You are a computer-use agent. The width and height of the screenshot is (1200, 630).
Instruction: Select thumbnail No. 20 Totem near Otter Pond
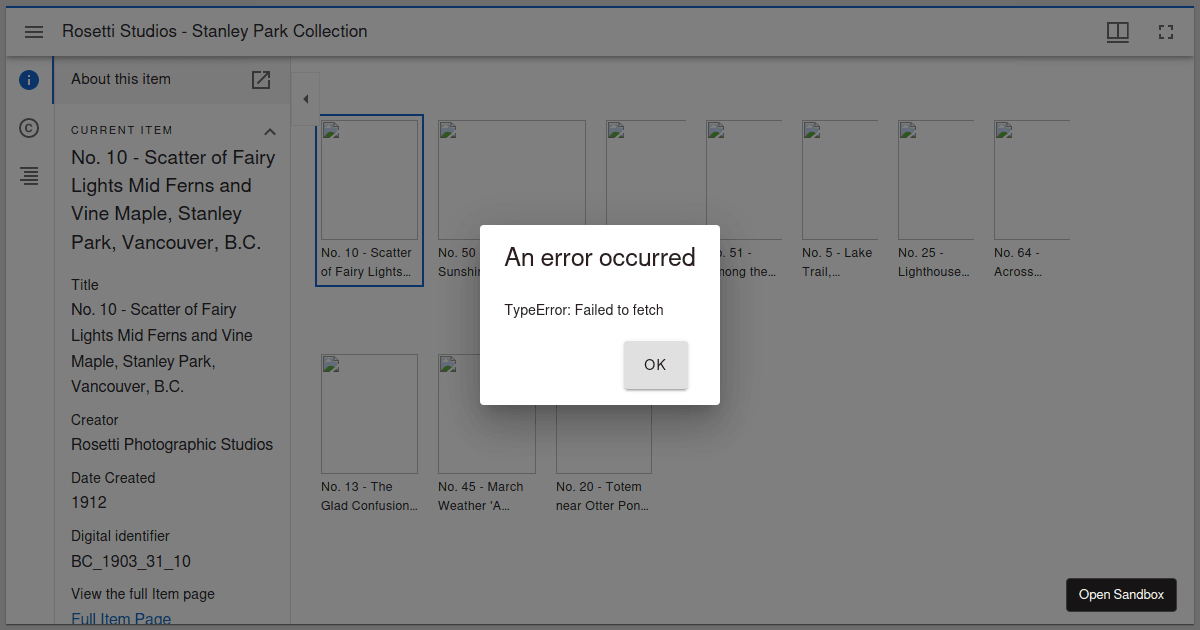click(x=603, y=450)
